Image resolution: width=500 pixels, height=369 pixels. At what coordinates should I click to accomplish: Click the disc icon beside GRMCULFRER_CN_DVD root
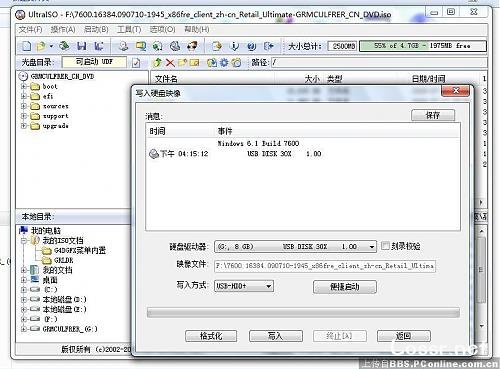(x=23, y=76)
